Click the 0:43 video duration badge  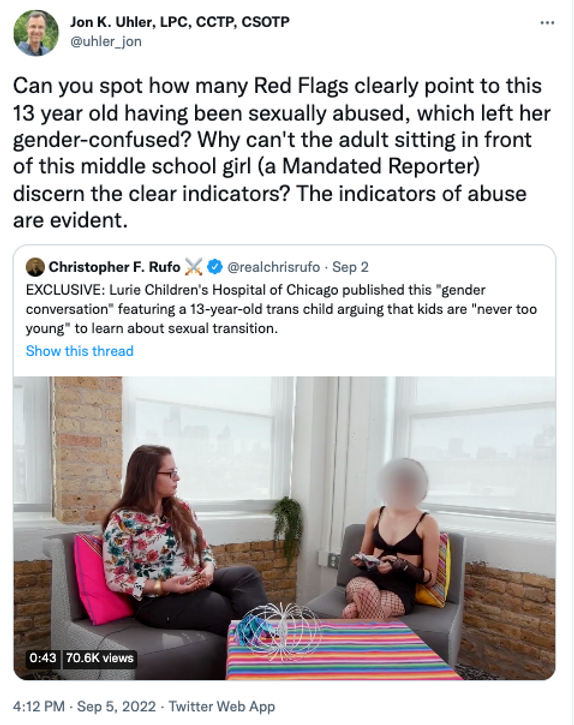[43, 657]
